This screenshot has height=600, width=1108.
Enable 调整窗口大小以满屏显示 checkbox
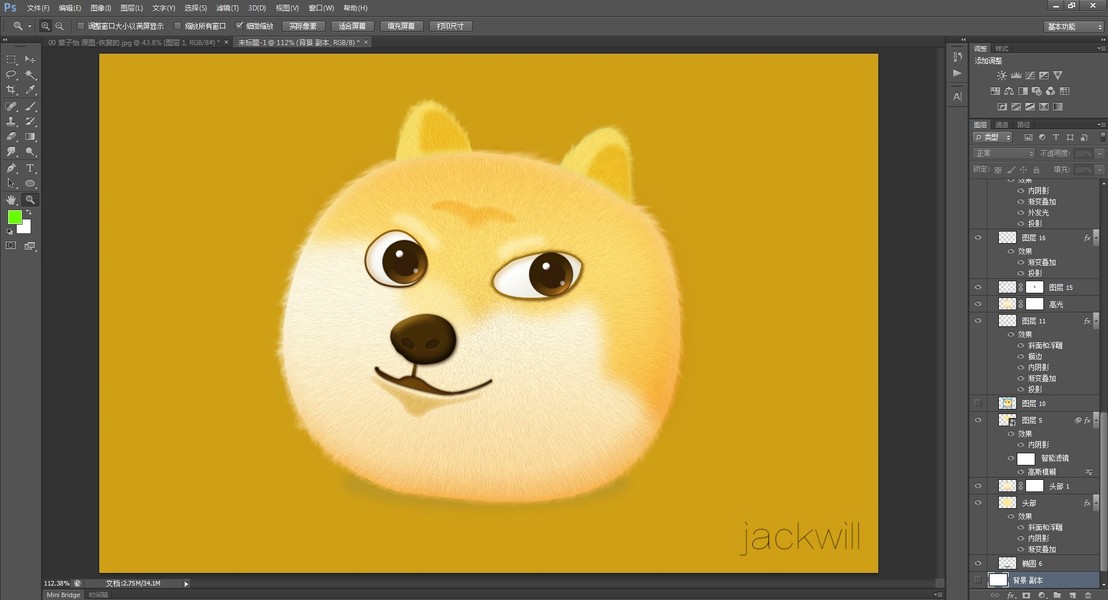(81, 26)
